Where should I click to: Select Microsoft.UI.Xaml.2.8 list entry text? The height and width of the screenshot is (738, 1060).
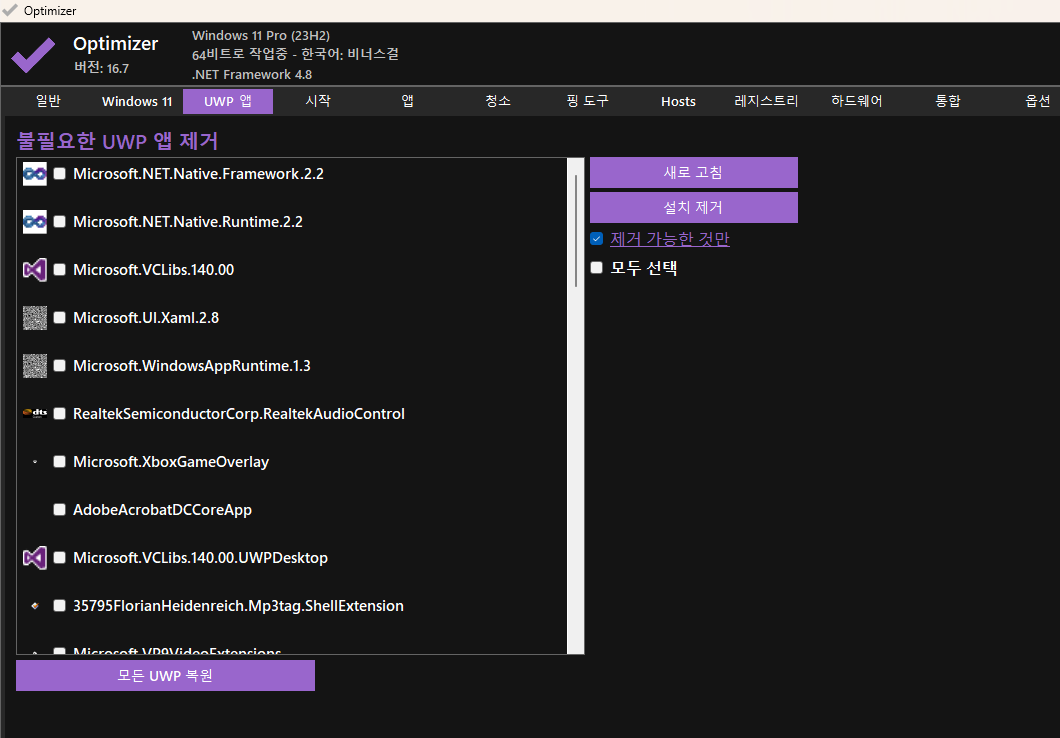(146, 318)
